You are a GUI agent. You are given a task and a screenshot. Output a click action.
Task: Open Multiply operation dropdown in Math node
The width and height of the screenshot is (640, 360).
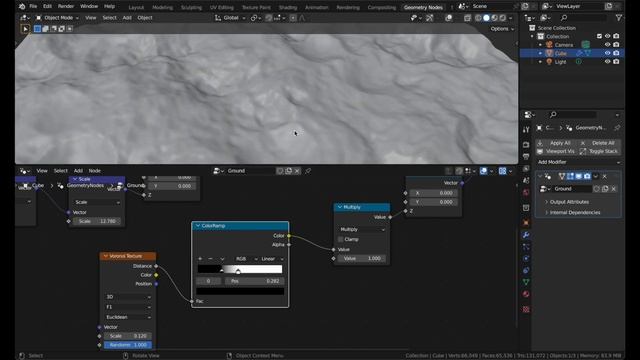coord(362,229)
